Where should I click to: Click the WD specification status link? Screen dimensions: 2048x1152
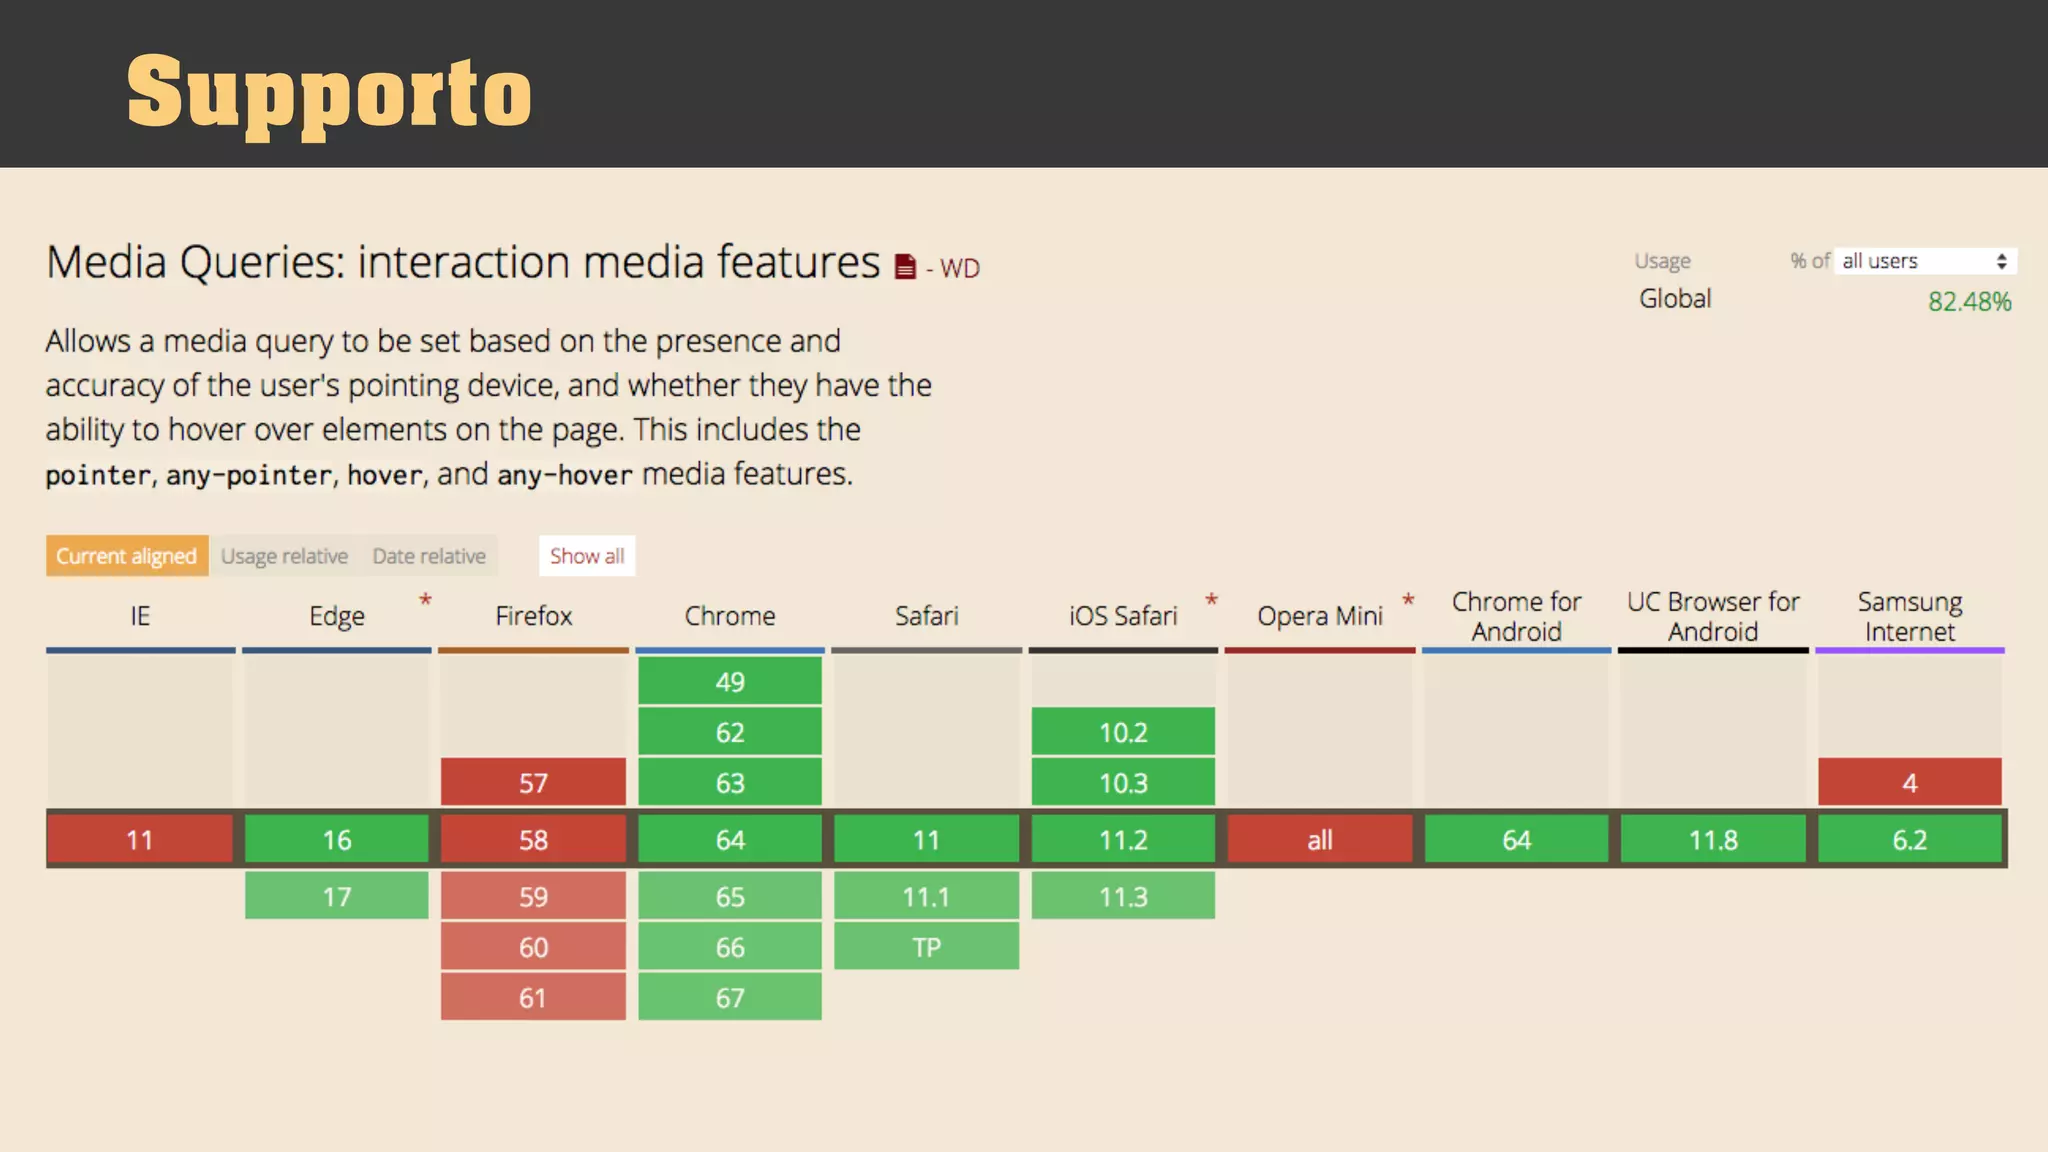coord(959,268)
